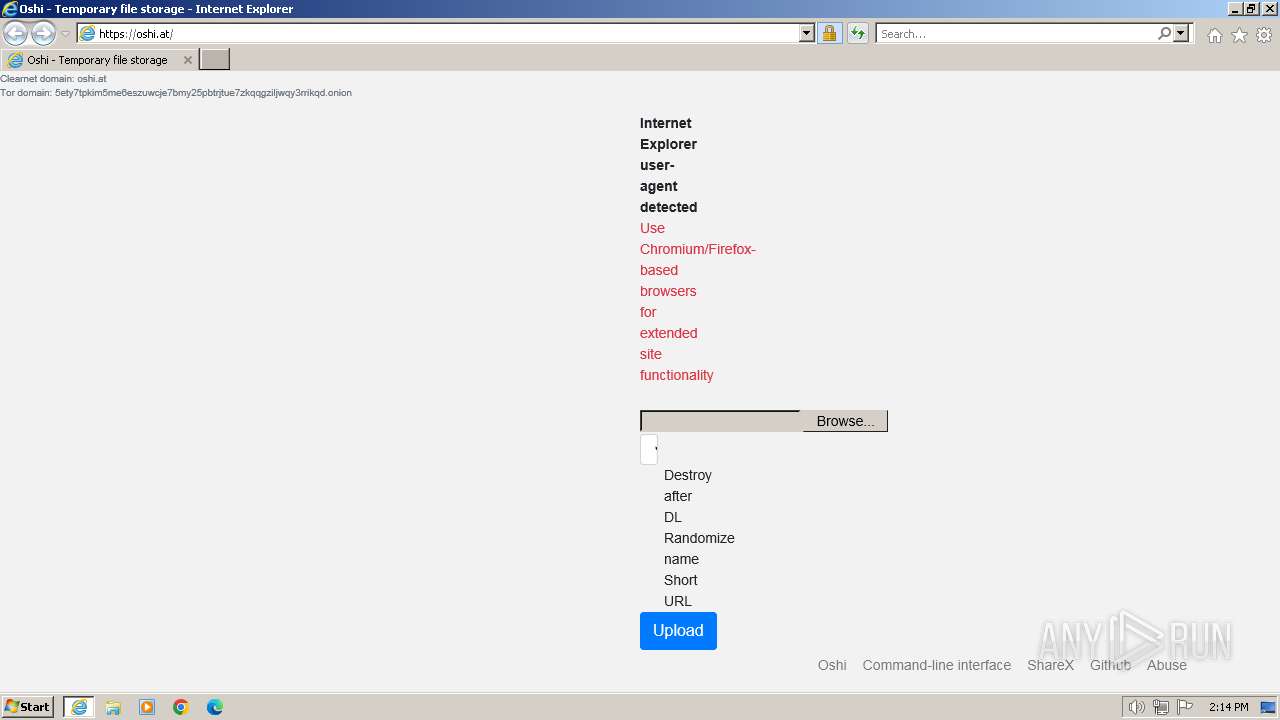Open the security lock icon report

point(829,33)
